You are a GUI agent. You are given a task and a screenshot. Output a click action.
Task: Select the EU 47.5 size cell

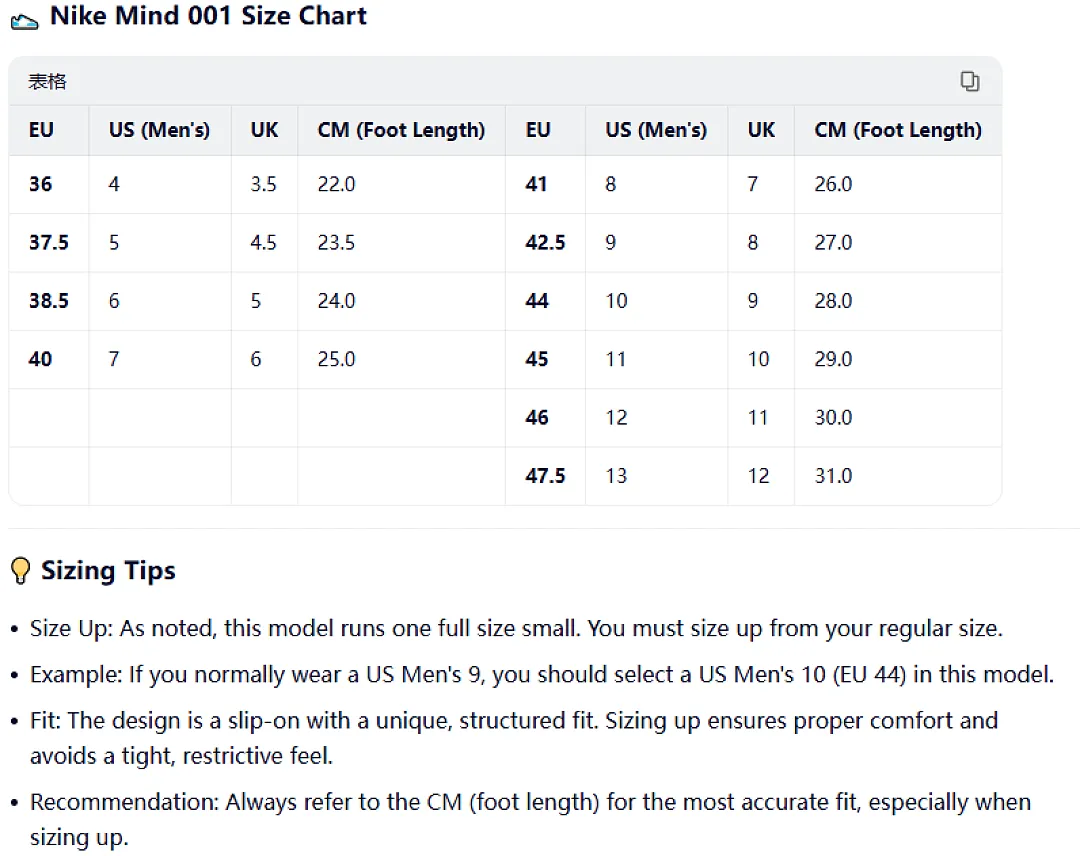coord(546,476)
